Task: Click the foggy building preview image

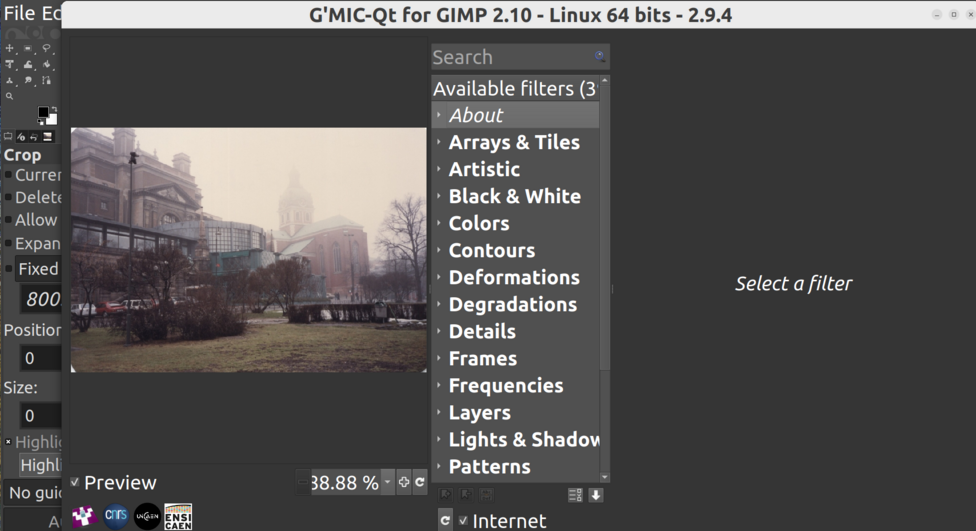Action: point(249,250)
